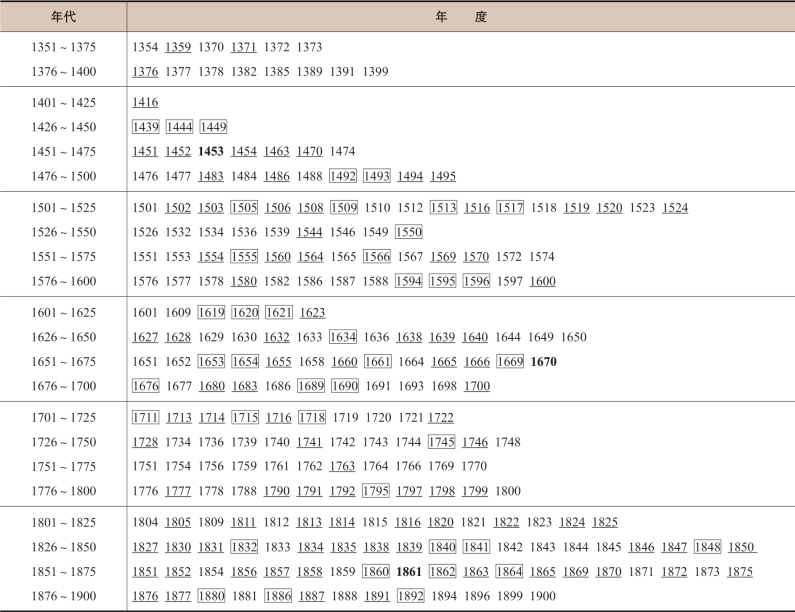
Task: Click the year 1399
Action: tap(376, 71)
